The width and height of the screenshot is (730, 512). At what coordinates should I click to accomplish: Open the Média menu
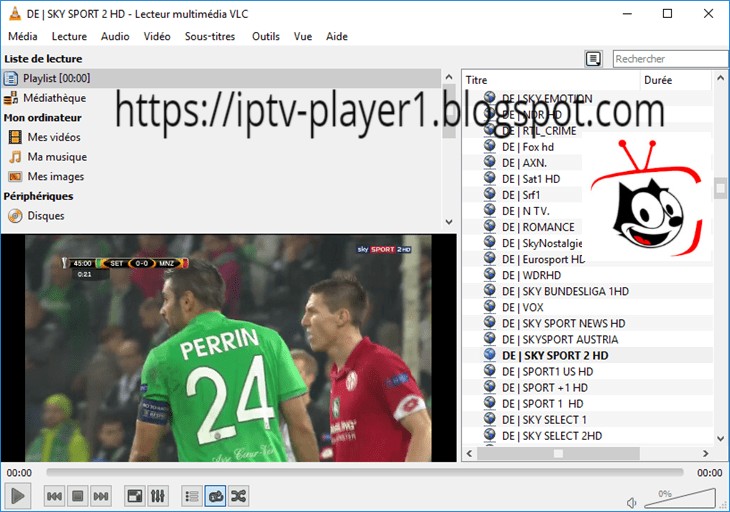pos(22,36)
